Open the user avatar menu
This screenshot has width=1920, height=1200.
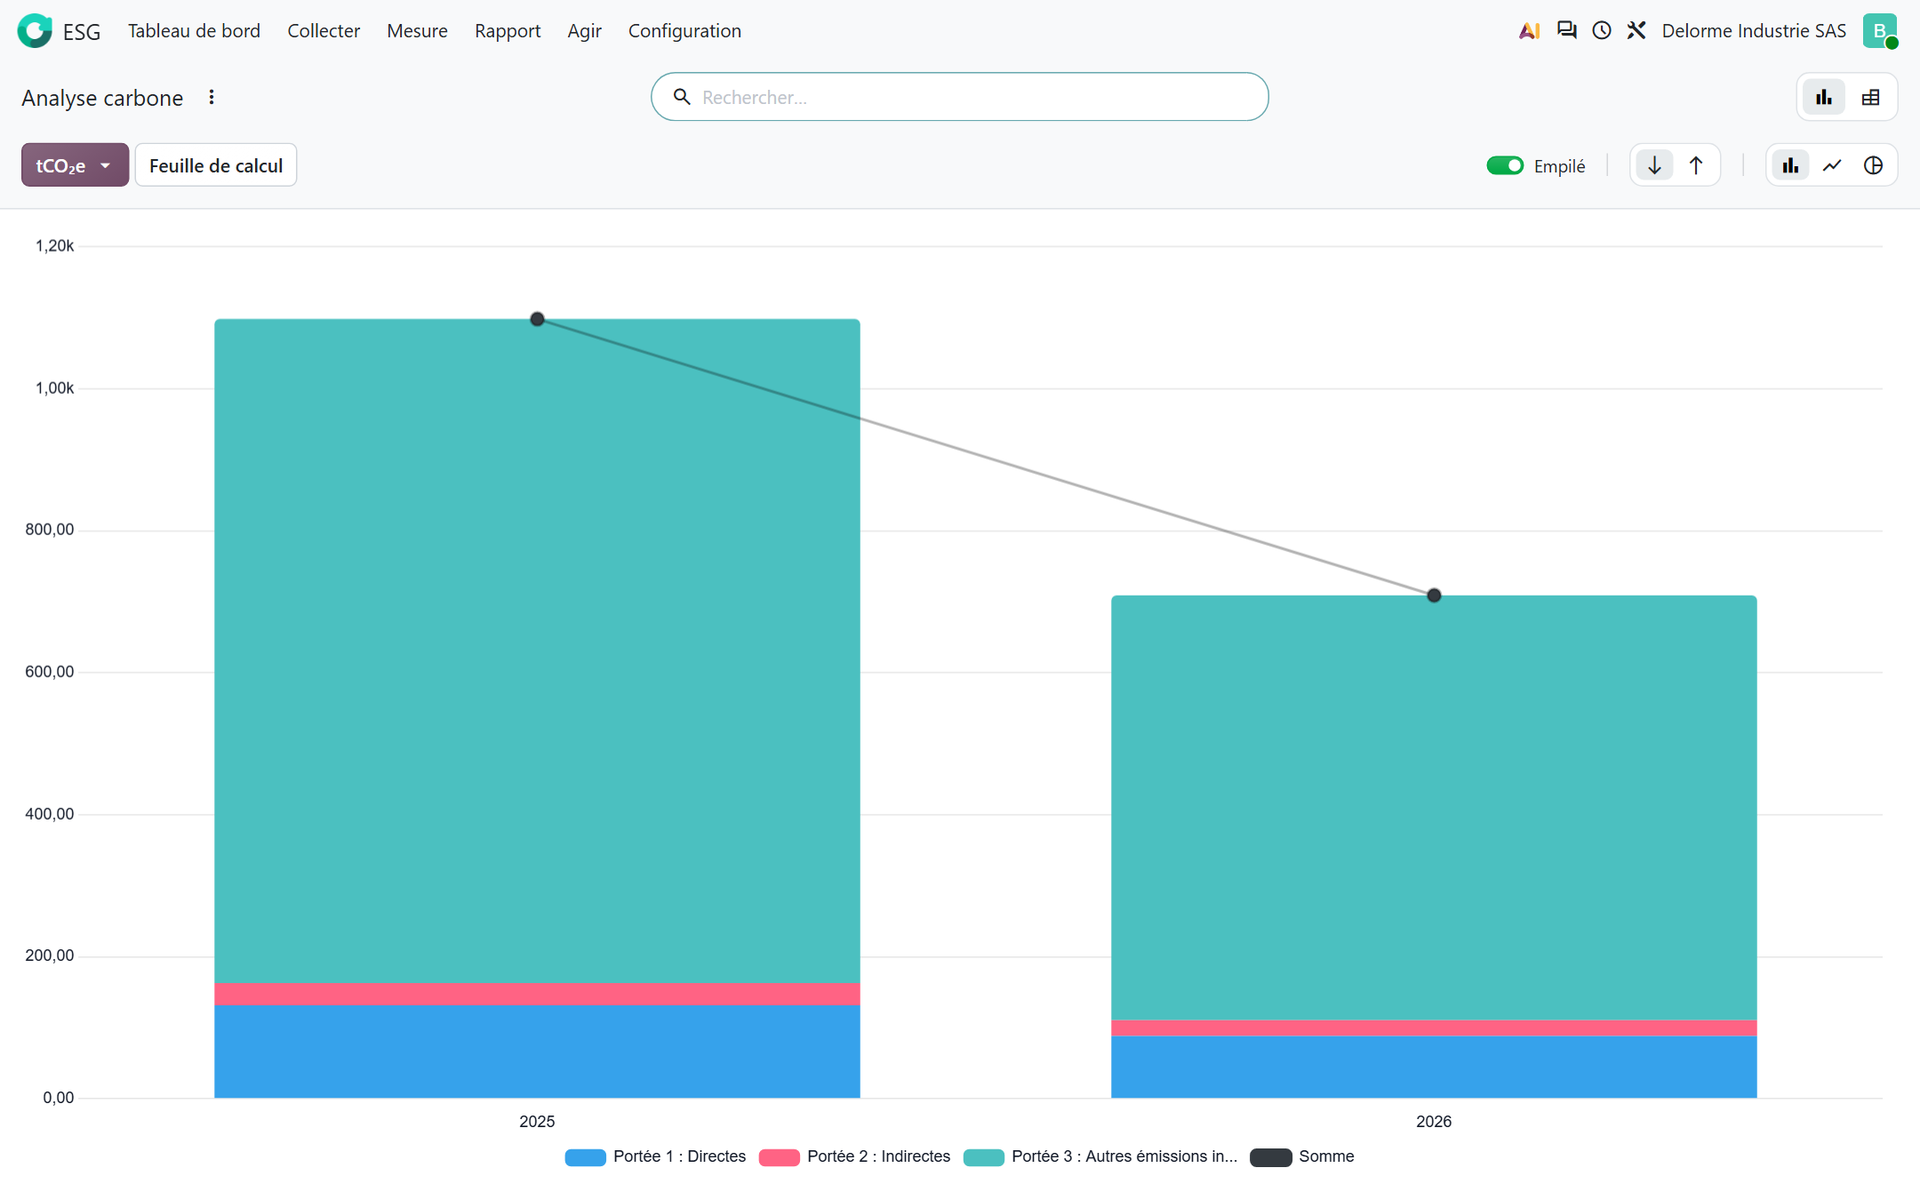(1880, 31)
